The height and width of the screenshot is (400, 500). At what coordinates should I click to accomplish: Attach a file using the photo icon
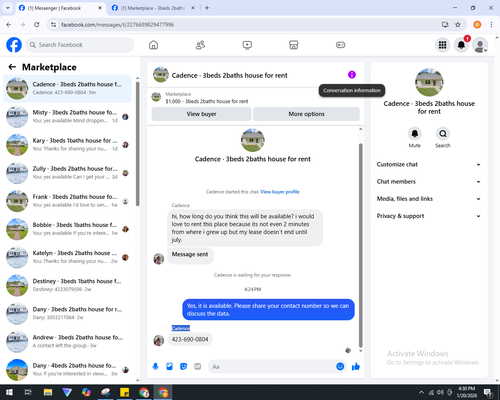coord(169,367)
